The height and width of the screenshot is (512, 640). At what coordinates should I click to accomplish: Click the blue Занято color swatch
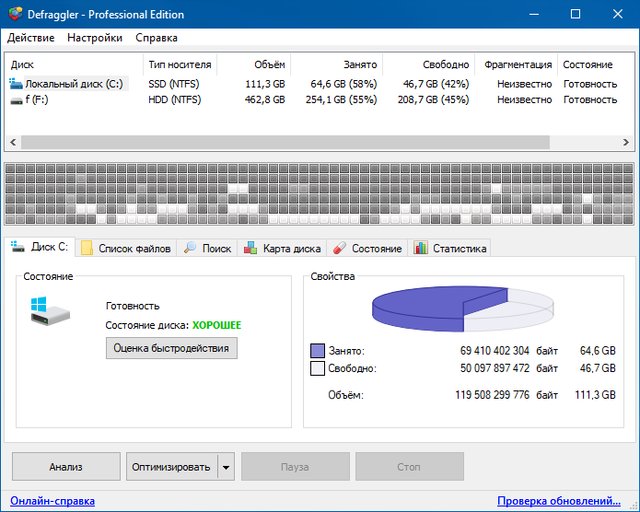tap(318, 351)
